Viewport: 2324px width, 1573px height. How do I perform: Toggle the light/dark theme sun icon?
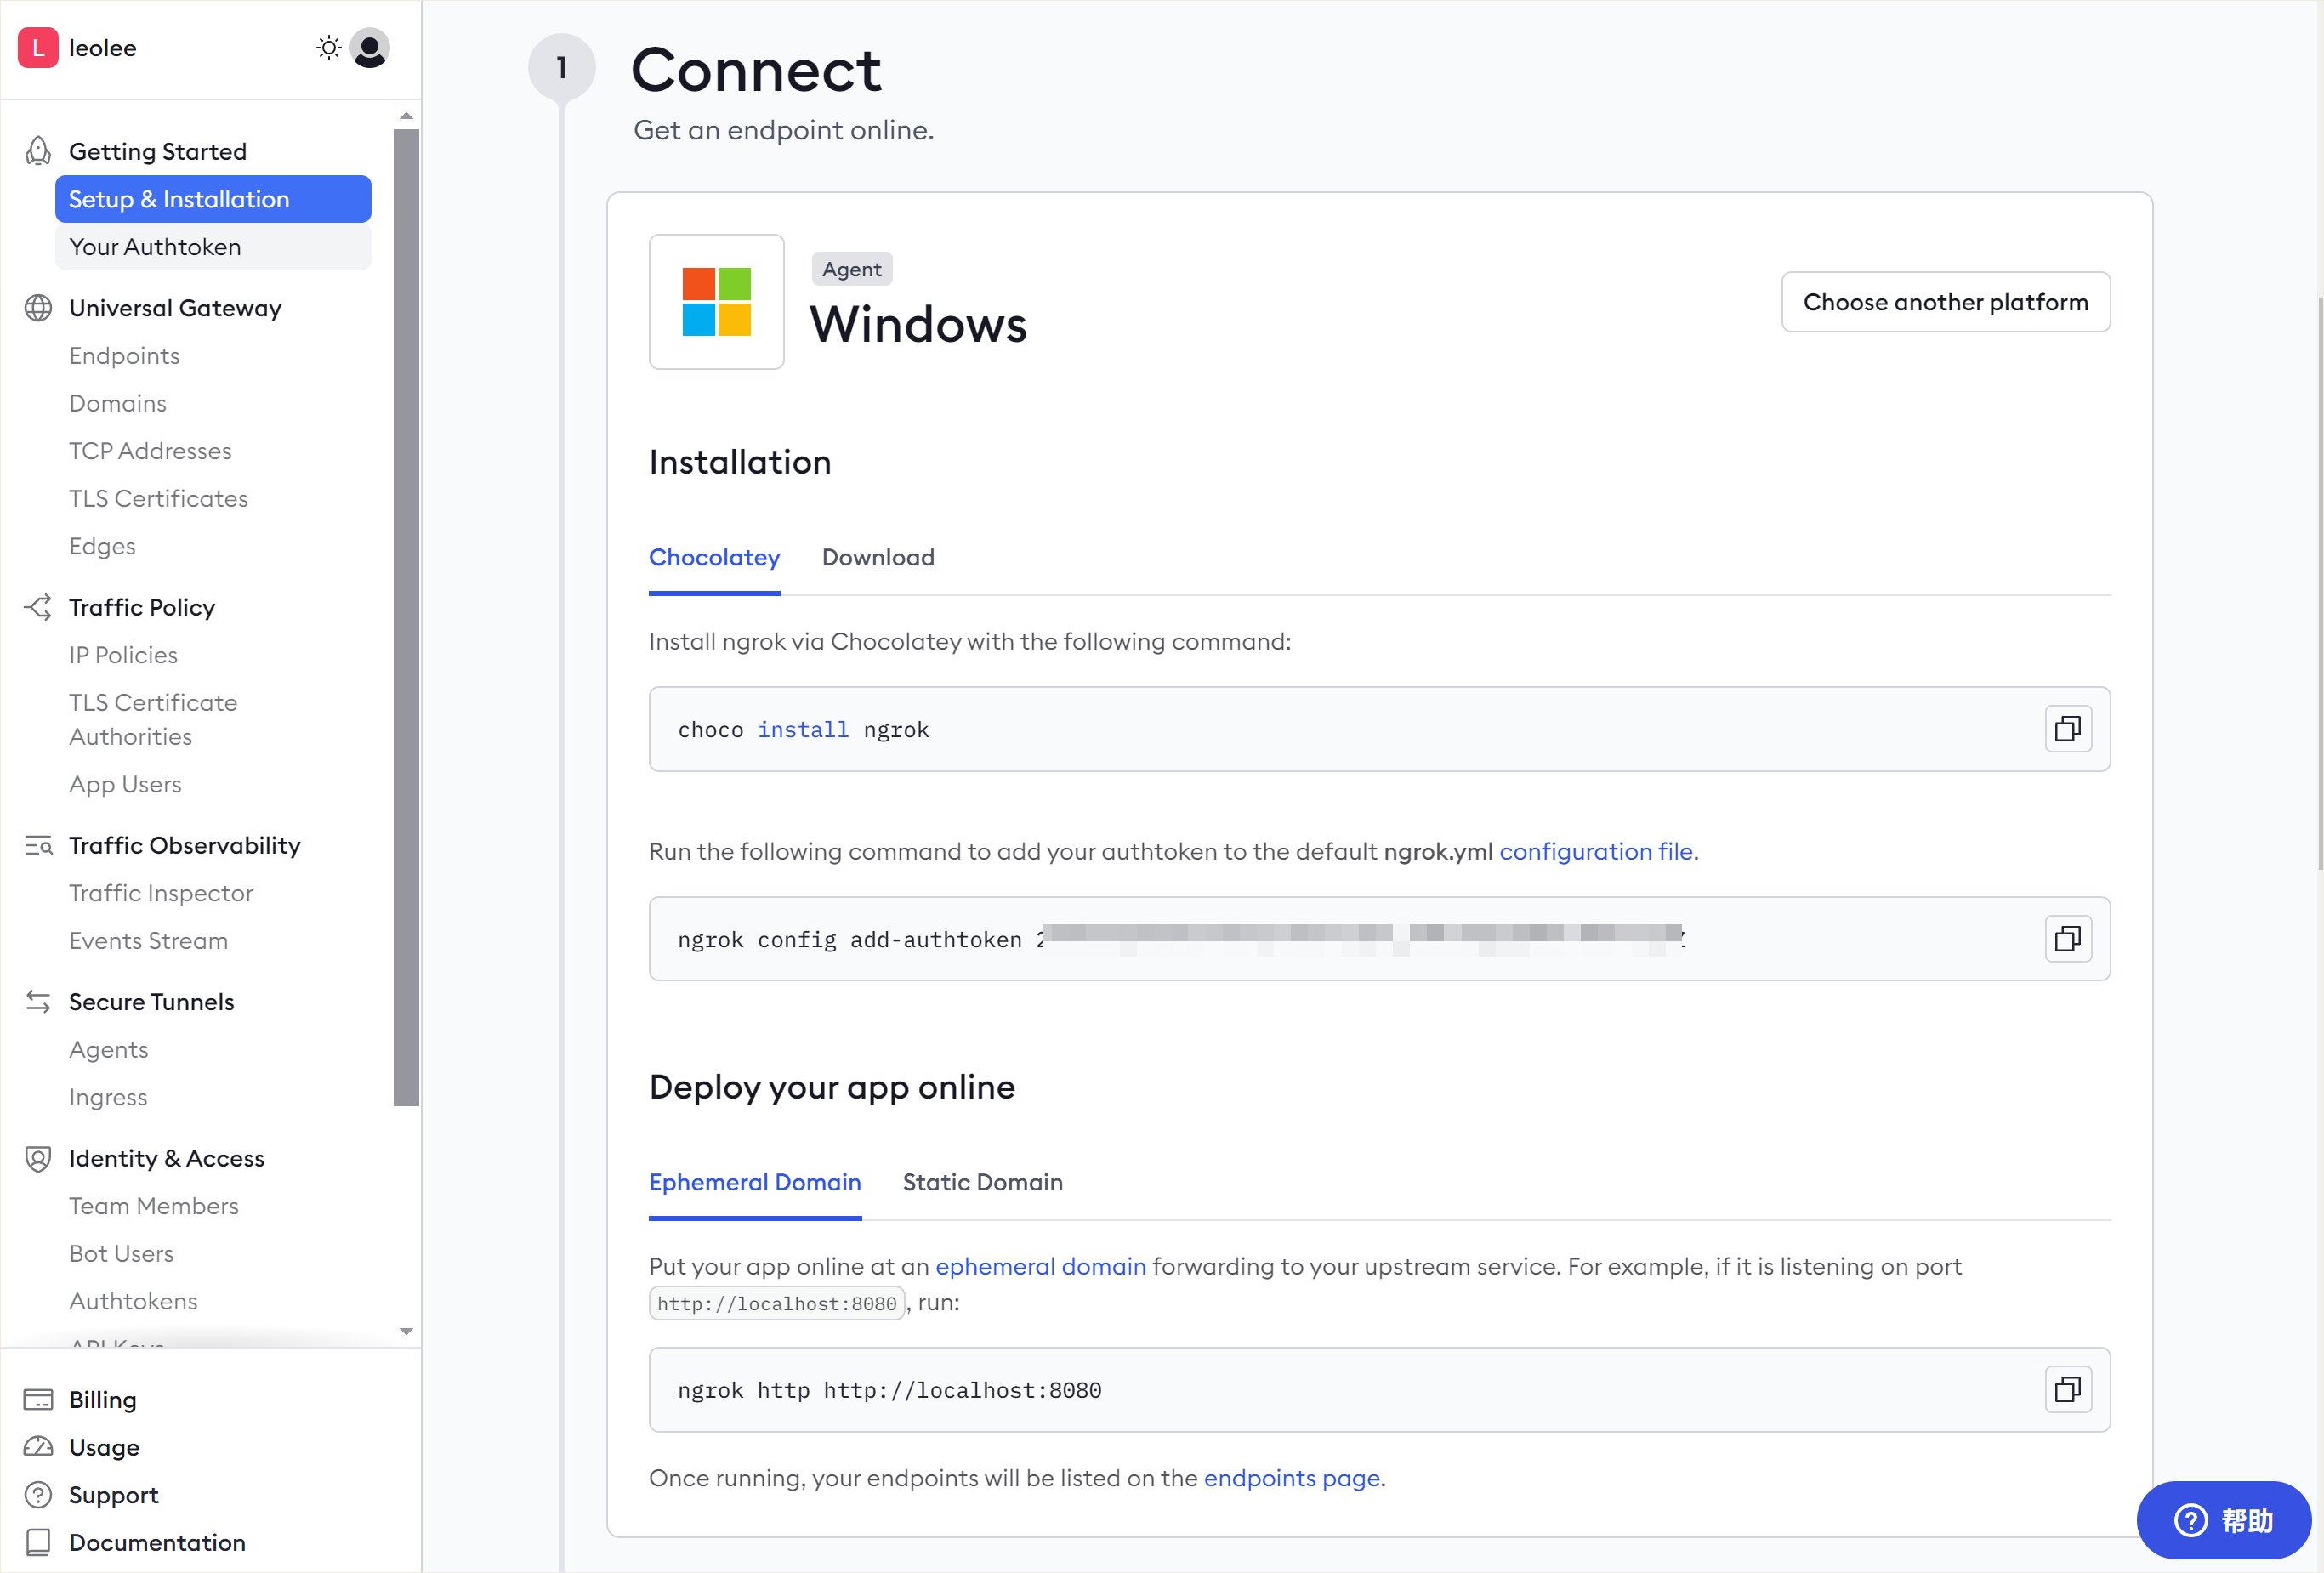328,48
